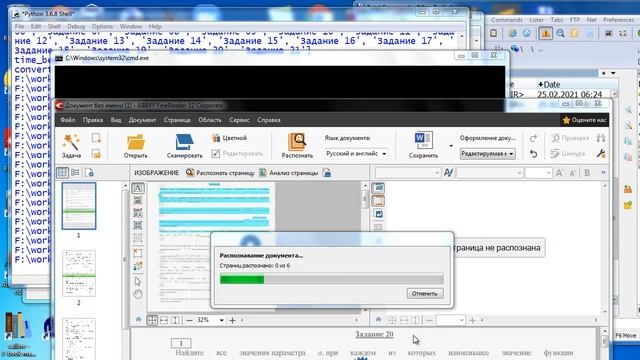This screenshot has width=640, height=360.
Task: Click the style editor A/ icon
Action: [x=449, y=173]
